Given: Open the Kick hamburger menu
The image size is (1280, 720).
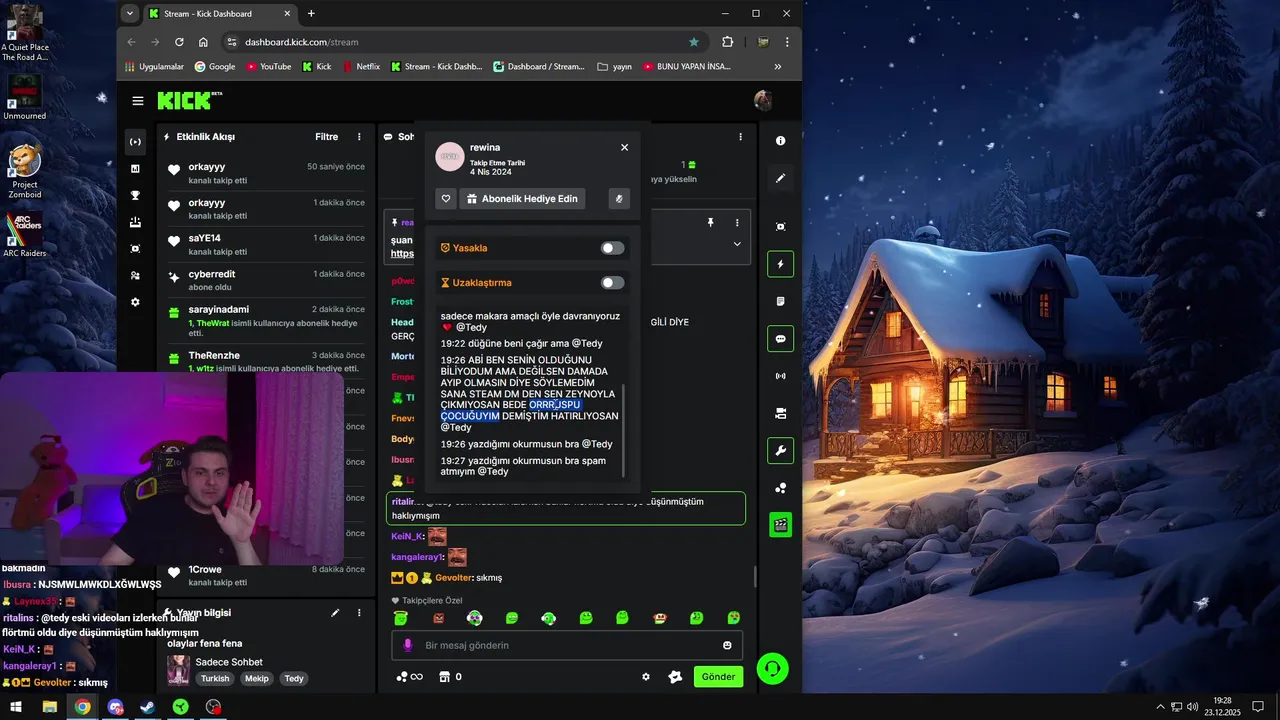Looking at the screenshot, I should click(138, 101).
